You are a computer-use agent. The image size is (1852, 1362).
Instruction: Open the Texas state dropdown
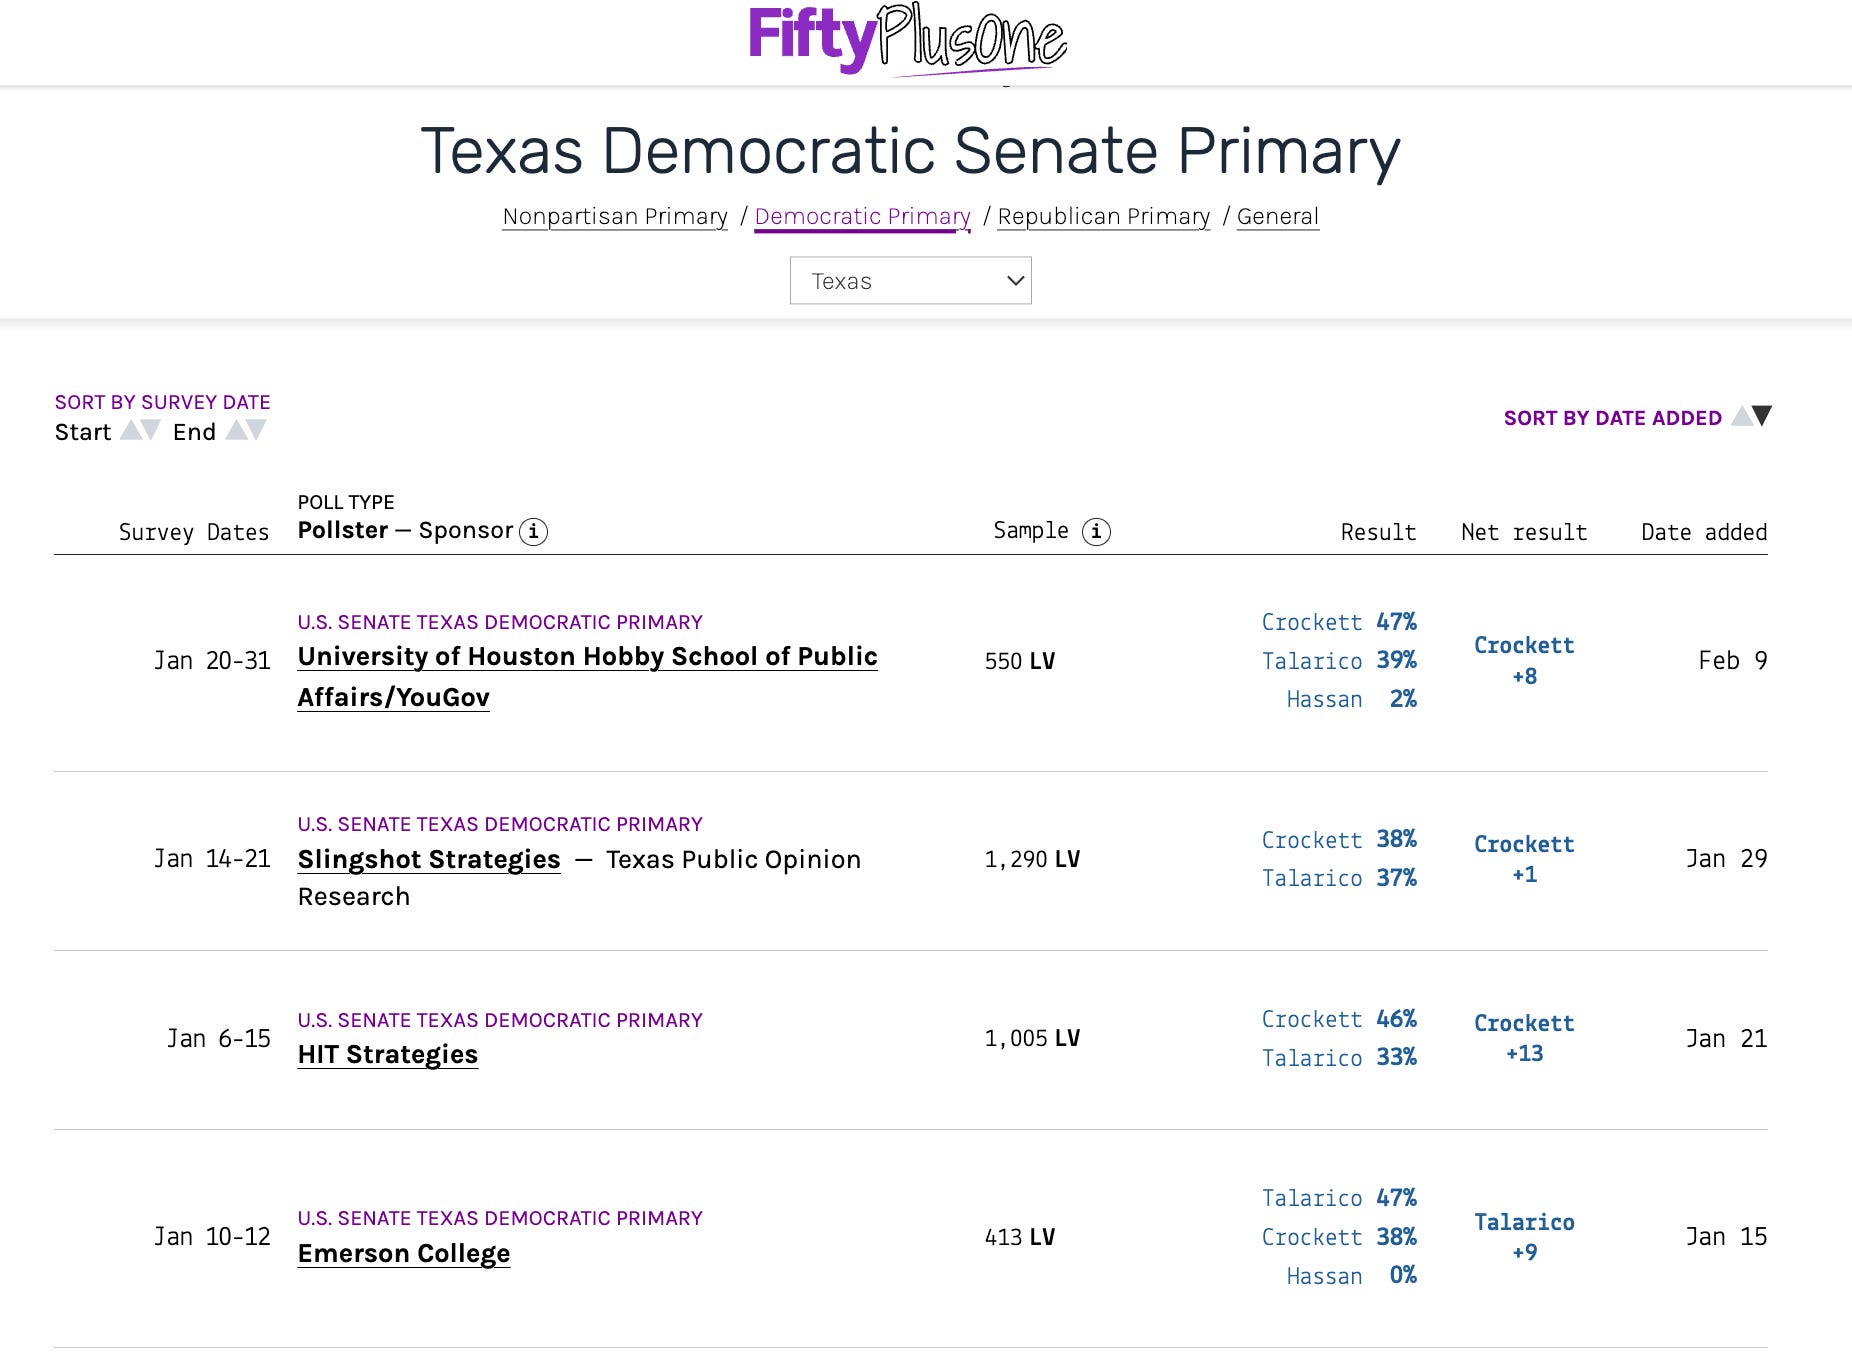[910, 281]
